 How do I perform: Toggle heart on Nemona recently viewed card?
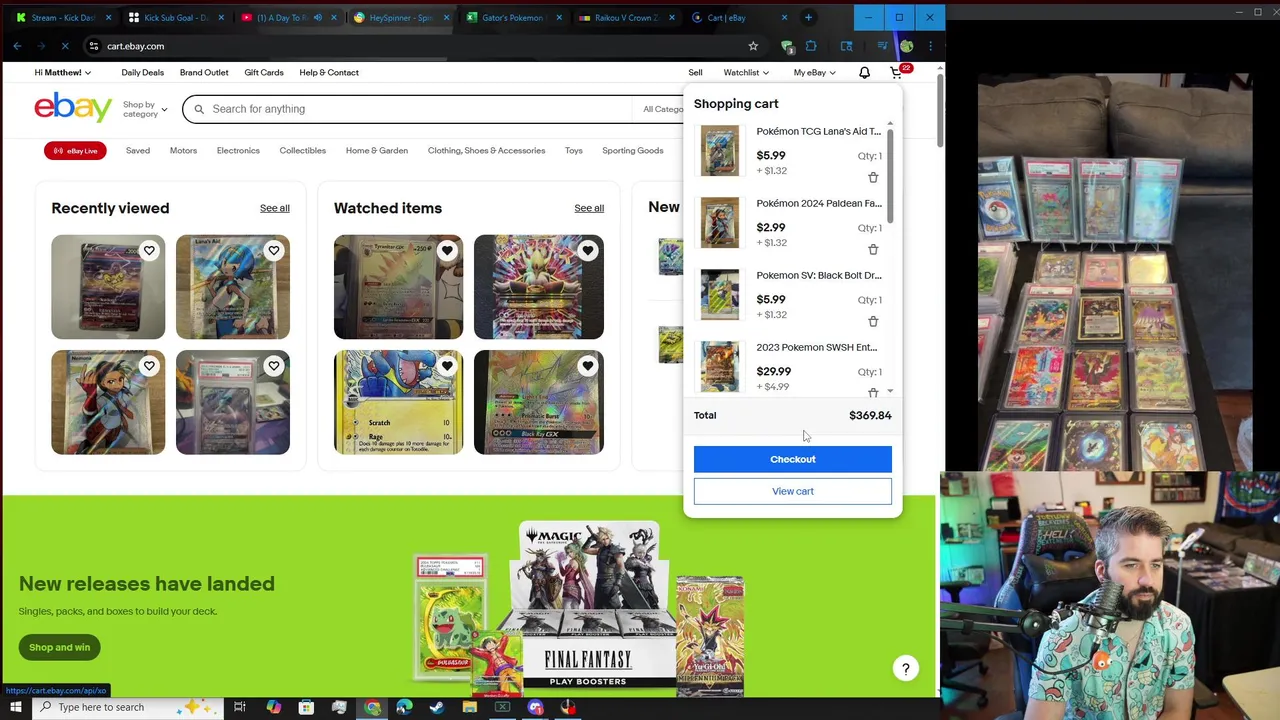[x=149, y=366]
